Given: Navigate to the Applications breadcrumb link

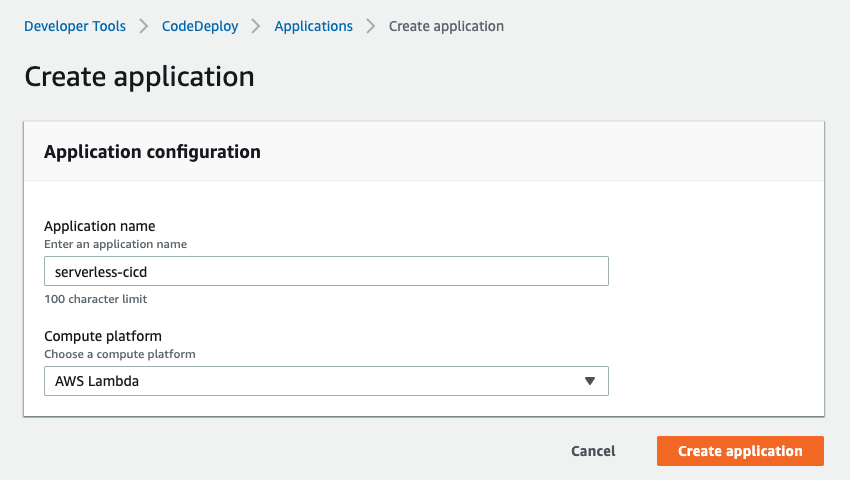Looking at the screenshot, I should coord(313,26).
